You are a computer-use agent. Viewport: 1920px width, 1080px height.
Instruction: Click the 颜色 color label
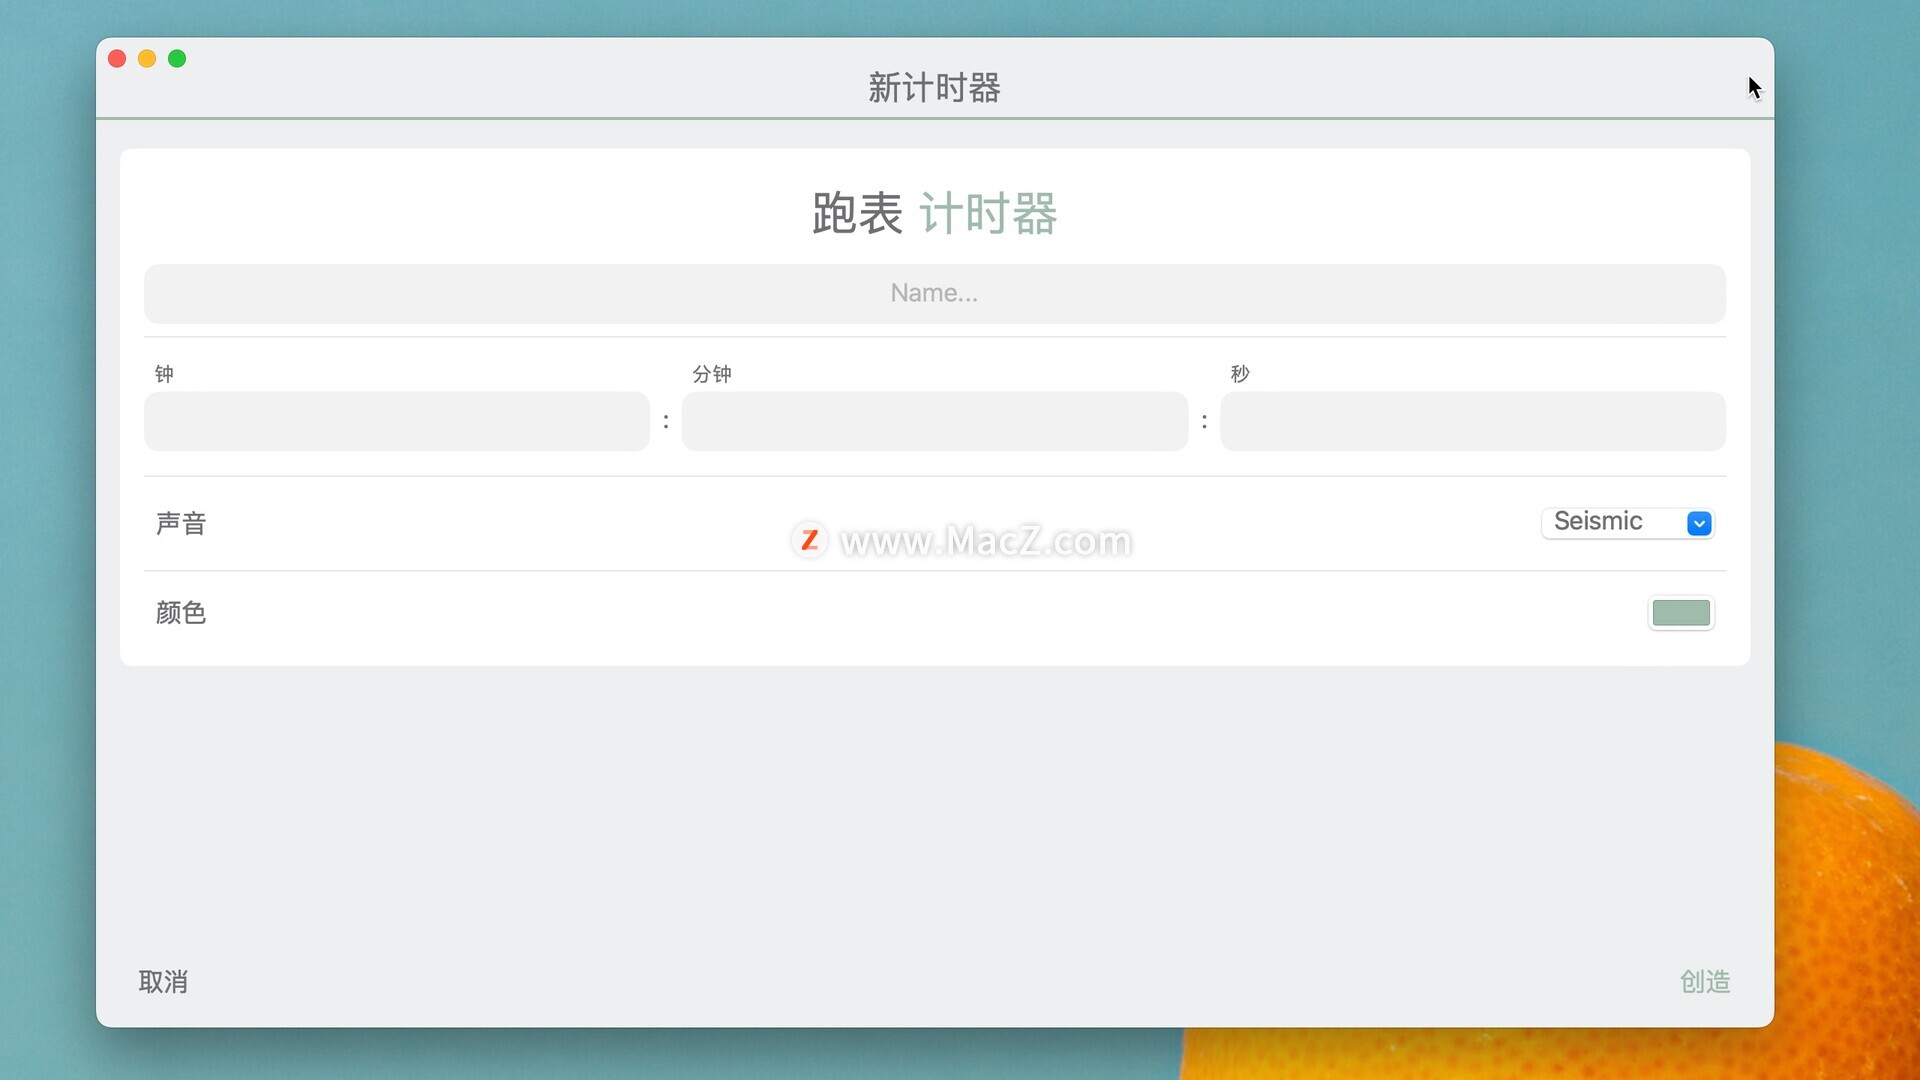pyautogui.click(x=181, y=613)
